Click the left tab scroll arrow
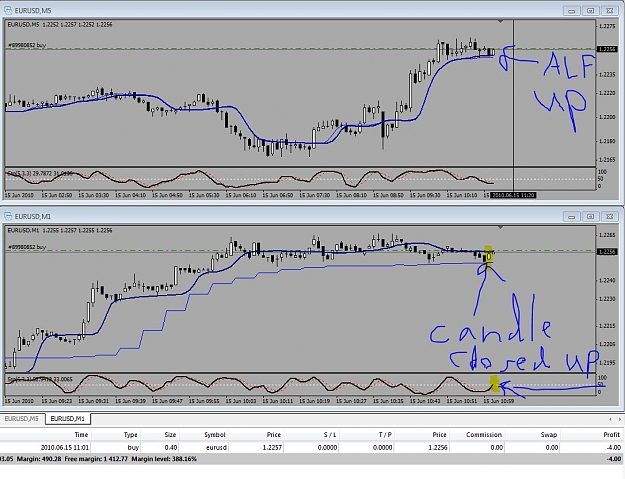625x479 pixels. (x=610, y=419)
